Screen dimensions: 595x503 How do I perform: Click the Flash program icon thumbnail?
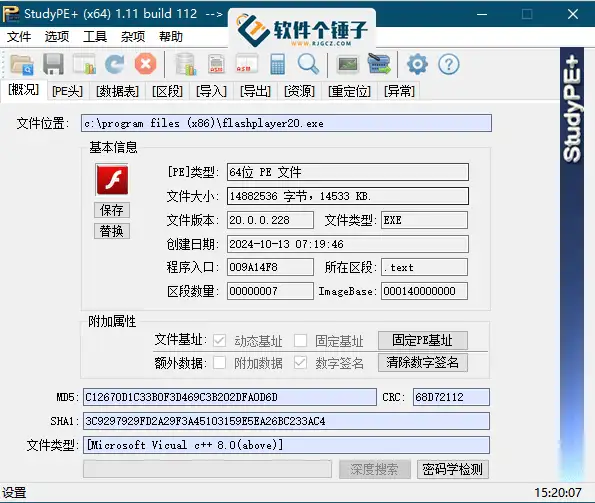coord(112,180)
